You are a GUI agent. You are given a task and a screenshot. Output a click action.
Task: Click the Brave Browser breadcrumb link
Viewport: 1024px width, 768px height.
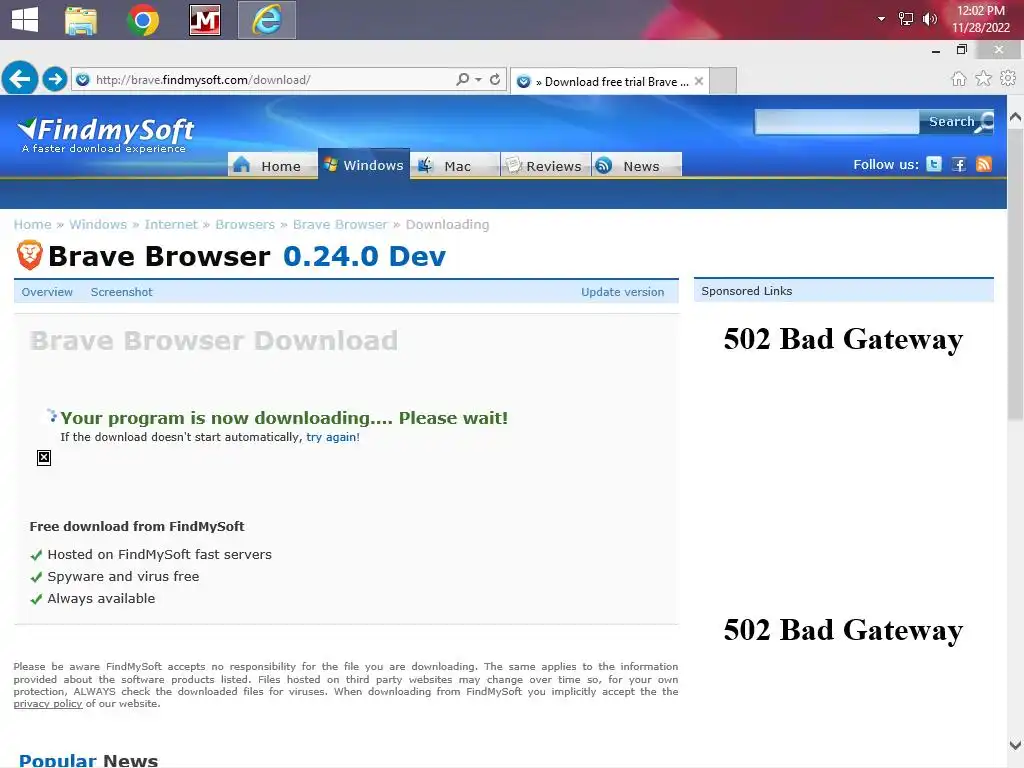tap(340, 225)
